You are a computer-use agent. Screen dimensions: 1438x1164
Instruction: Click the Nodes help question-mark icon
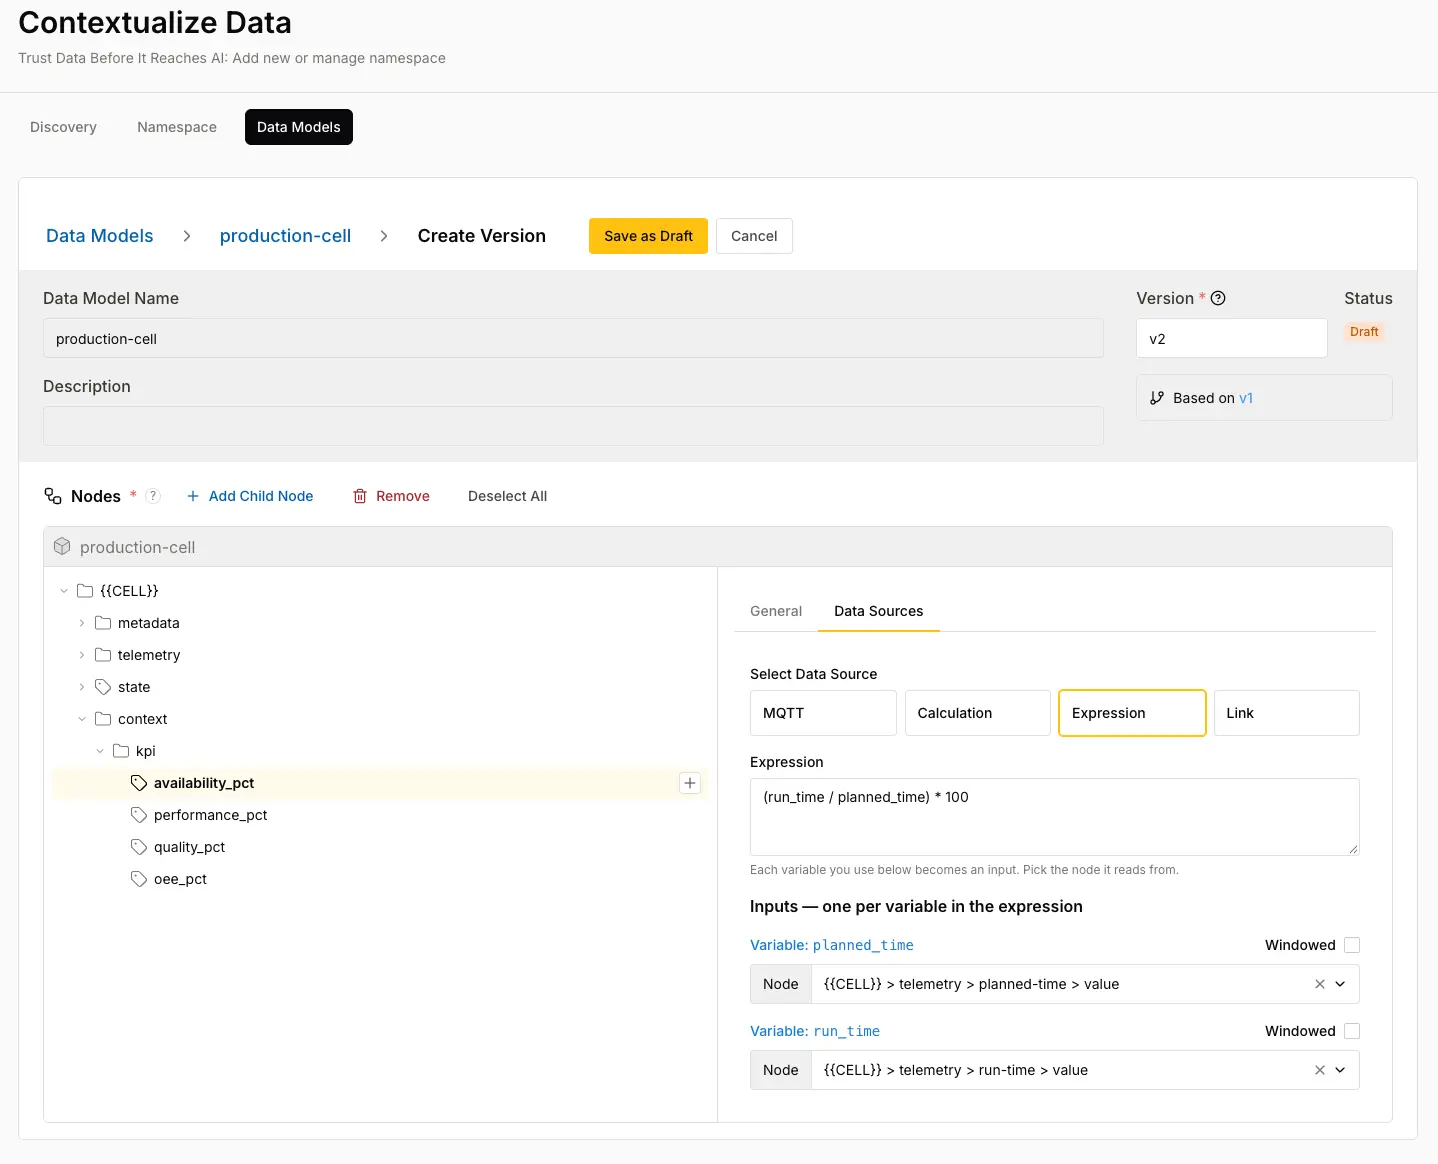pos(153,496)
